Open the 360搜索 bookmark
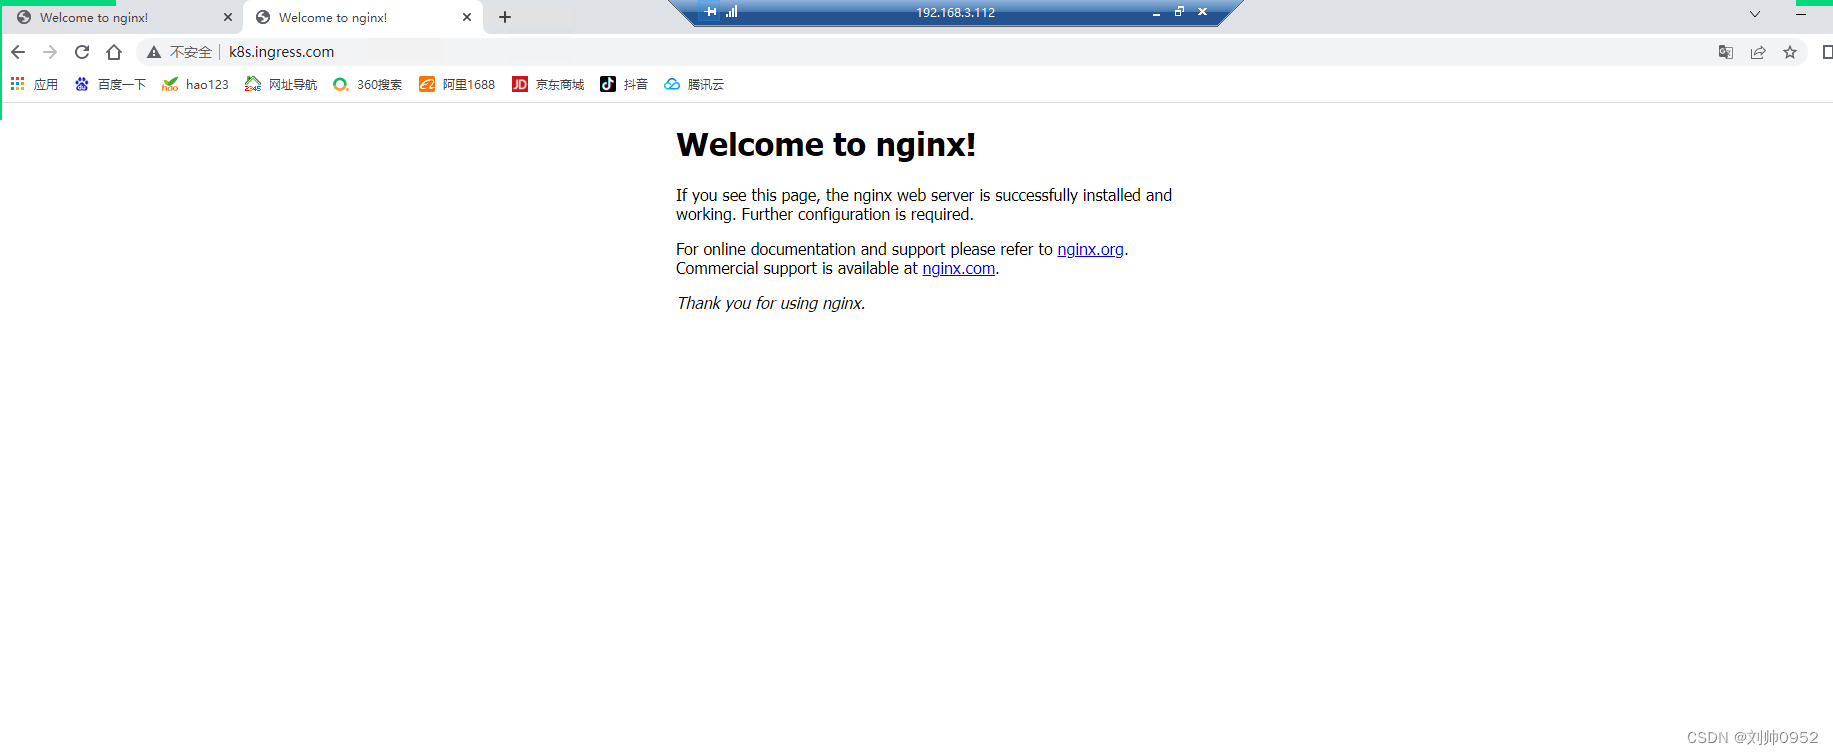 (x=367, y=85)
